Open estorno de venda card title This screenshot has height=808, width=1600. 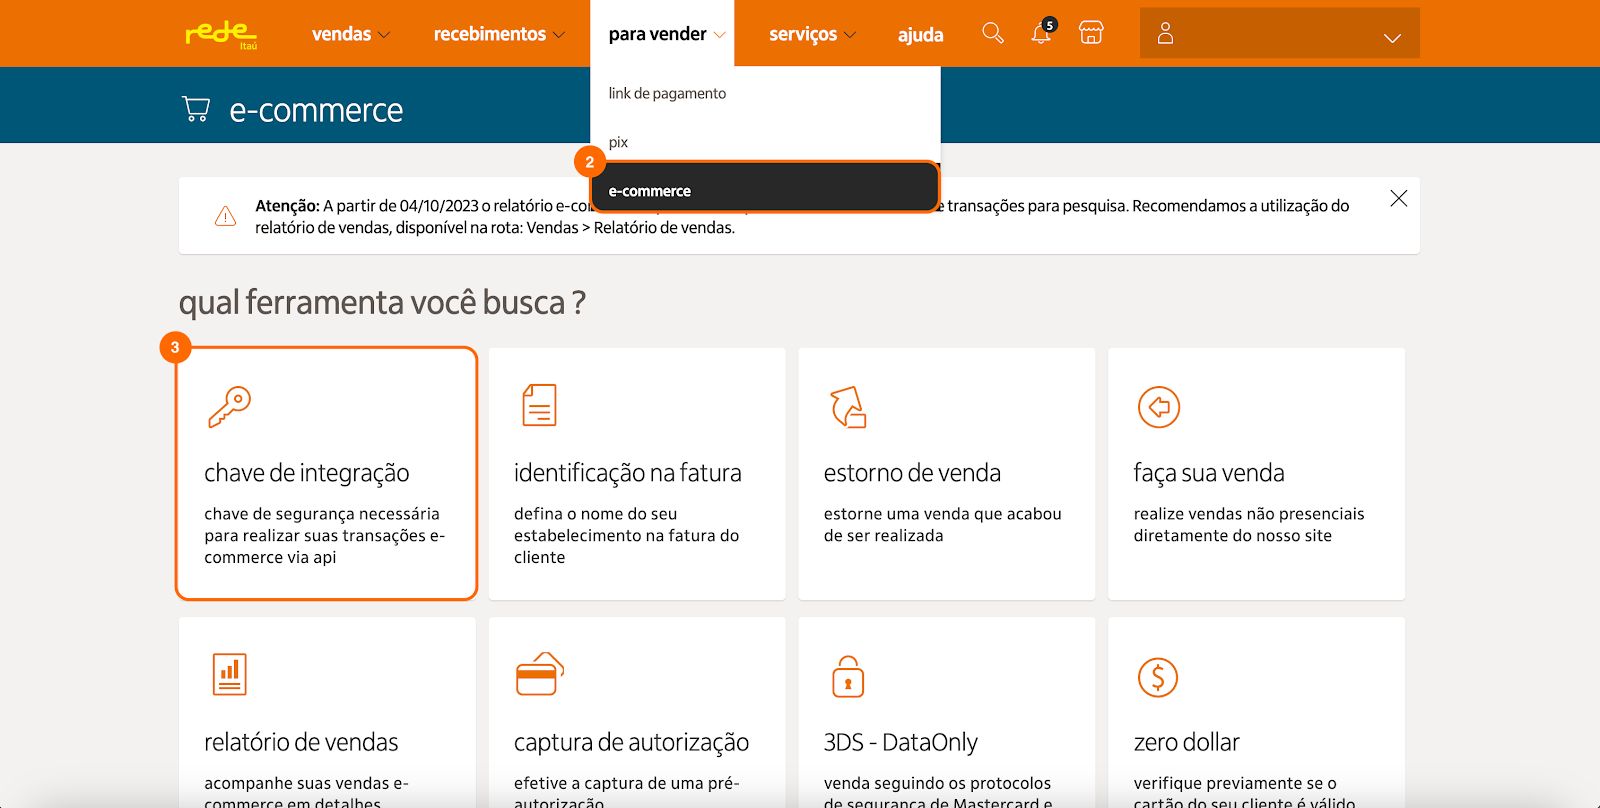coord(912,473)
